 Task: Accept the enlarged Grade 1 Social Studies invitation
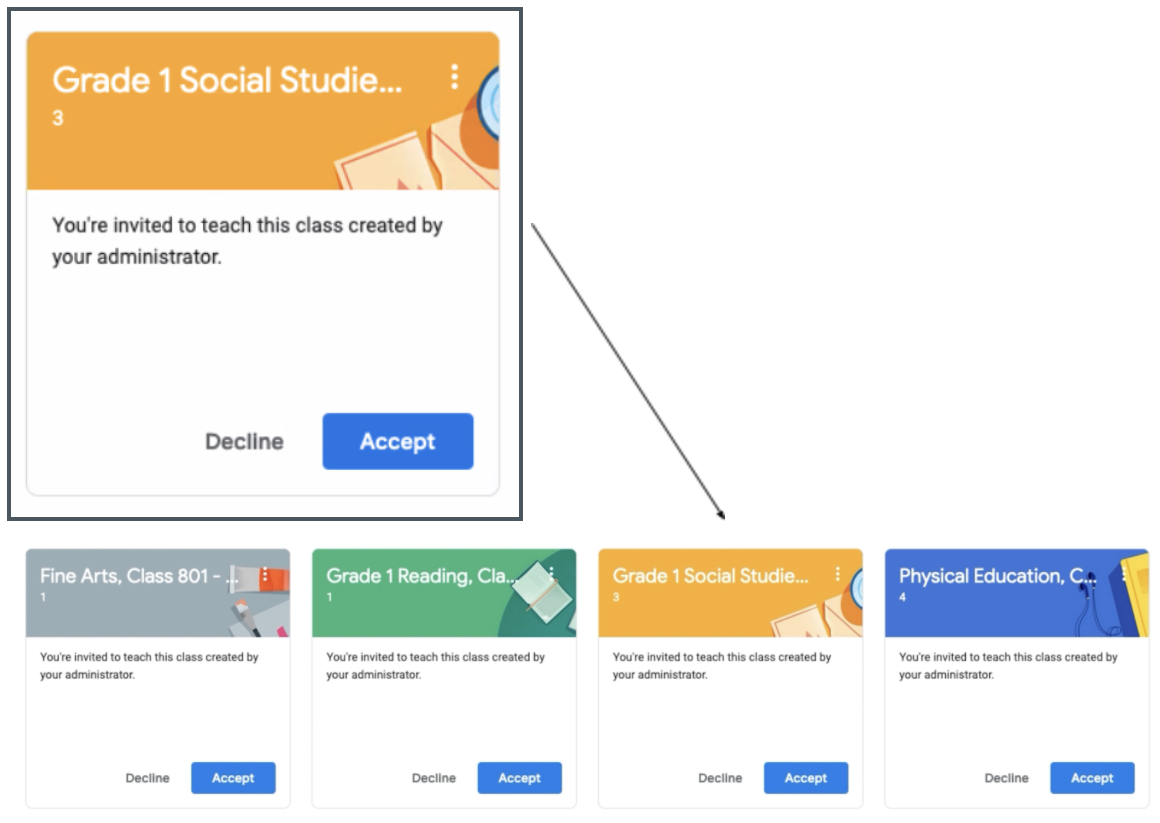coord(397,441)
